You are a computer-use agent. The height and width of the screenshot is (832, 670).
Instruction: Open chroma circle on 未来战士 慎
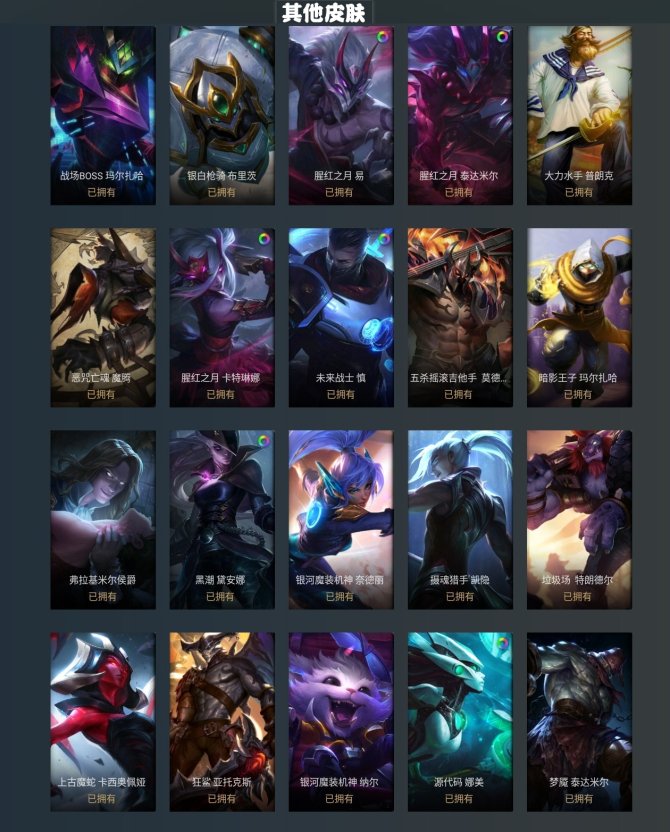[383, 239]
